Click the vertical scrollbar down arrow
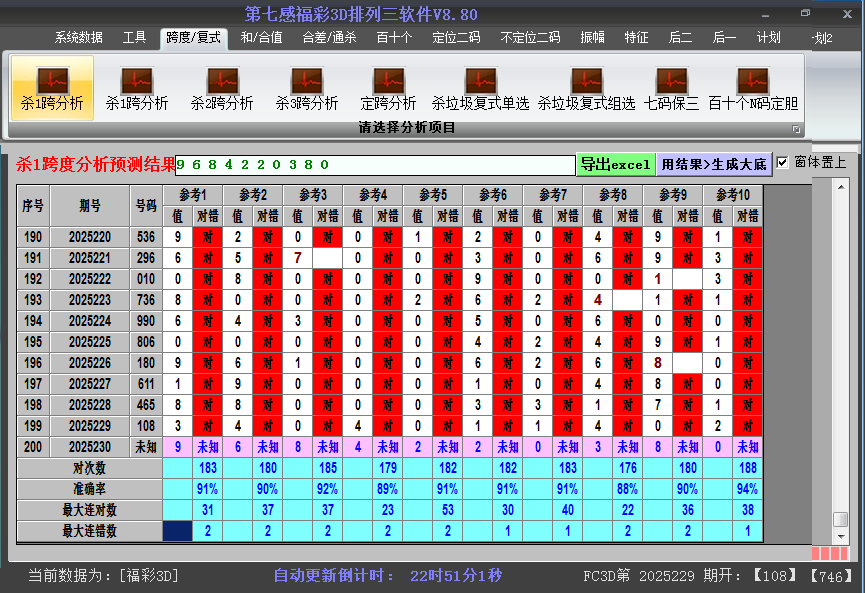The height and width of the screenshot is (593, 865). coord(841,535)
